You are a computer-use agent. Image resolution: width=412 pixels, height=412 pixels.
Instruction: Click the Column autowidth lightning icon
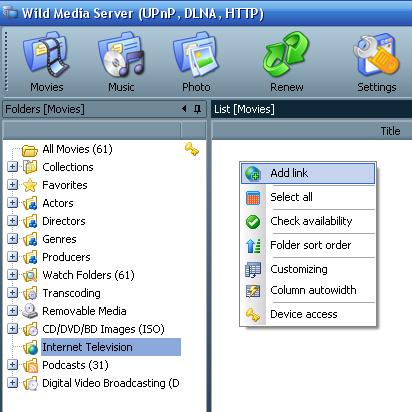pyautogui.click(x=253, y=291)
